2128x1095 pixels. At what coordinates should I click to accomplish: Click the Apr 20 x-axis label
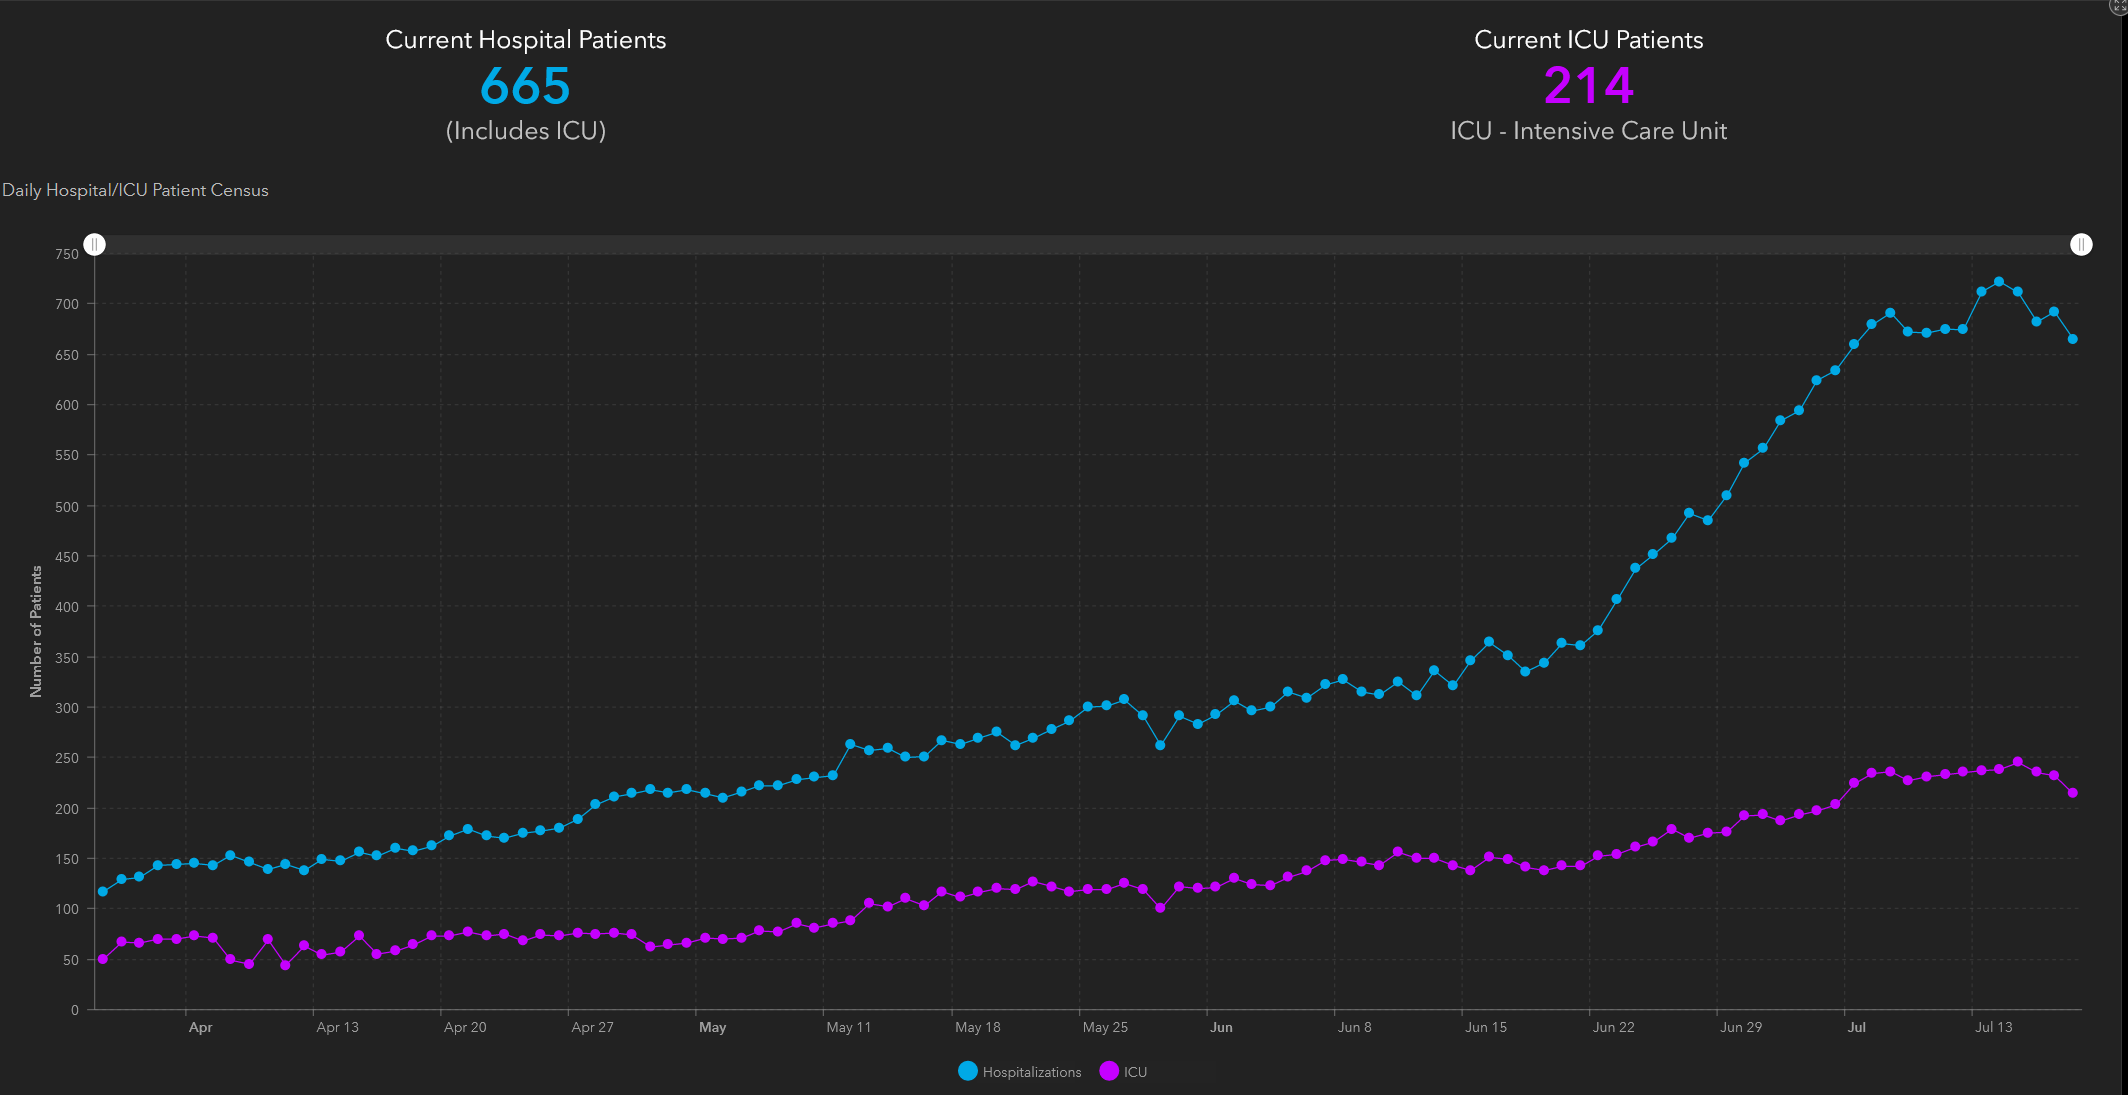tap(465, 1027)
